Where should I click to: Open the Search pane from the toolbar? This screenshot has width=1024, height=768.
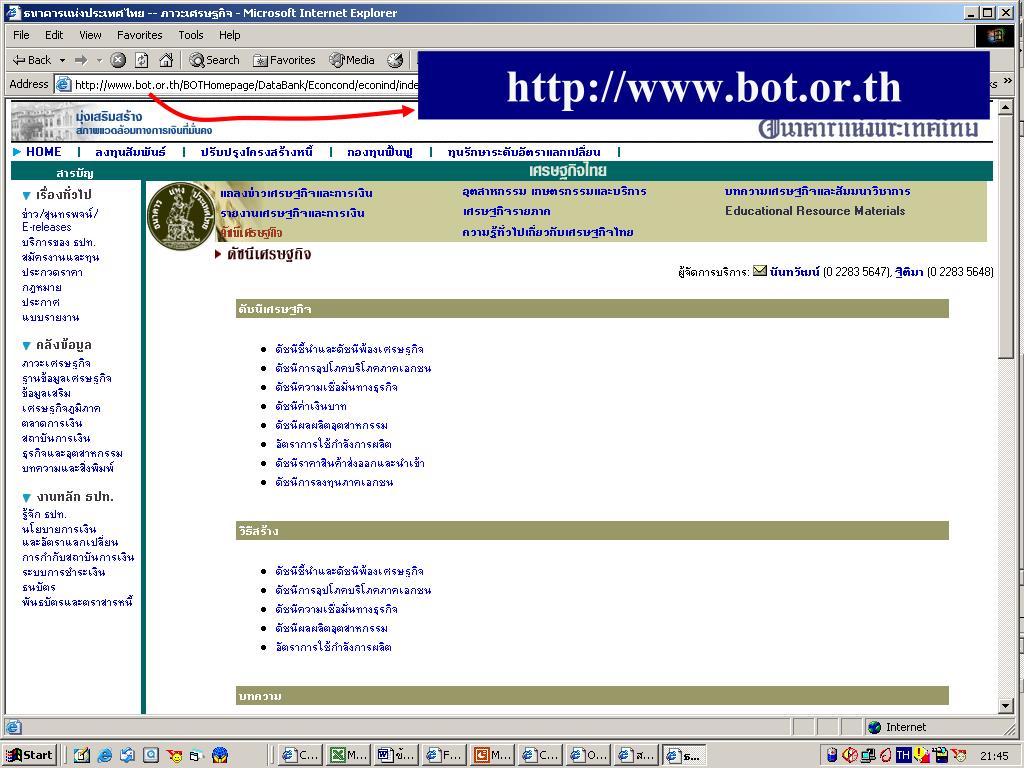(x=214, y=60)
